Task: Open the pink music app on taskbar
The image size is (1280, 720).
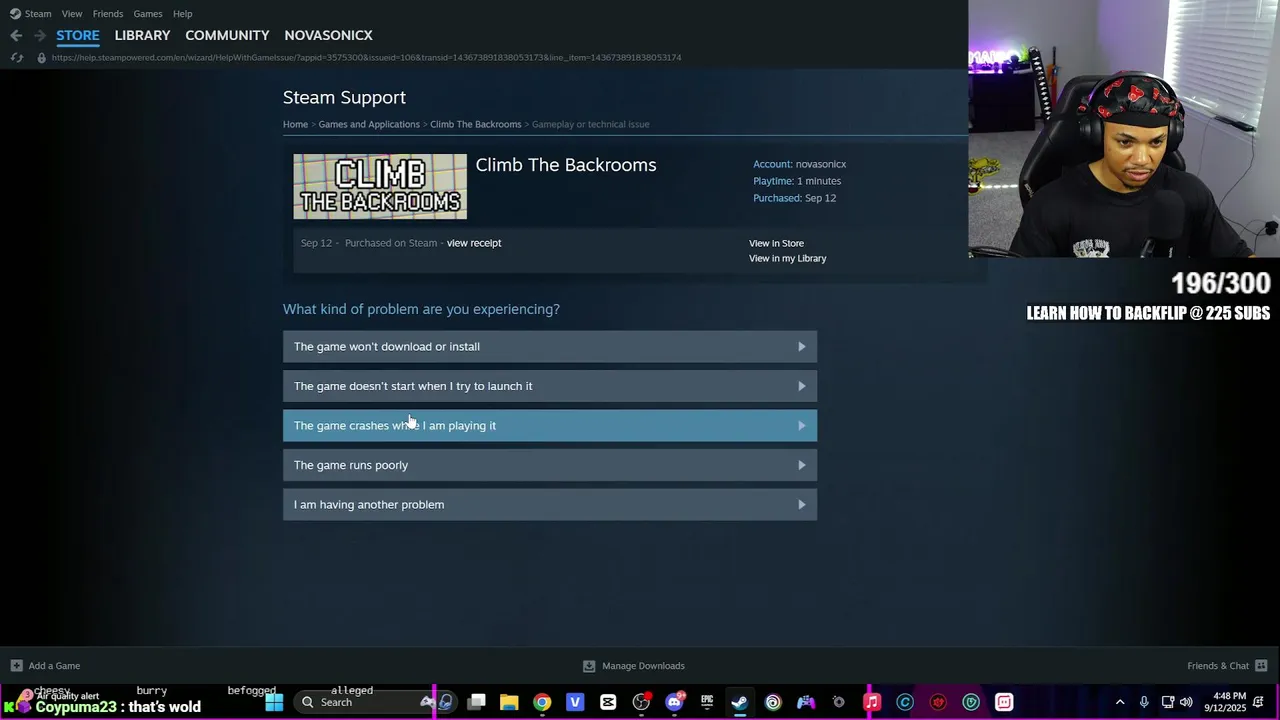Action: click(872, 702)
